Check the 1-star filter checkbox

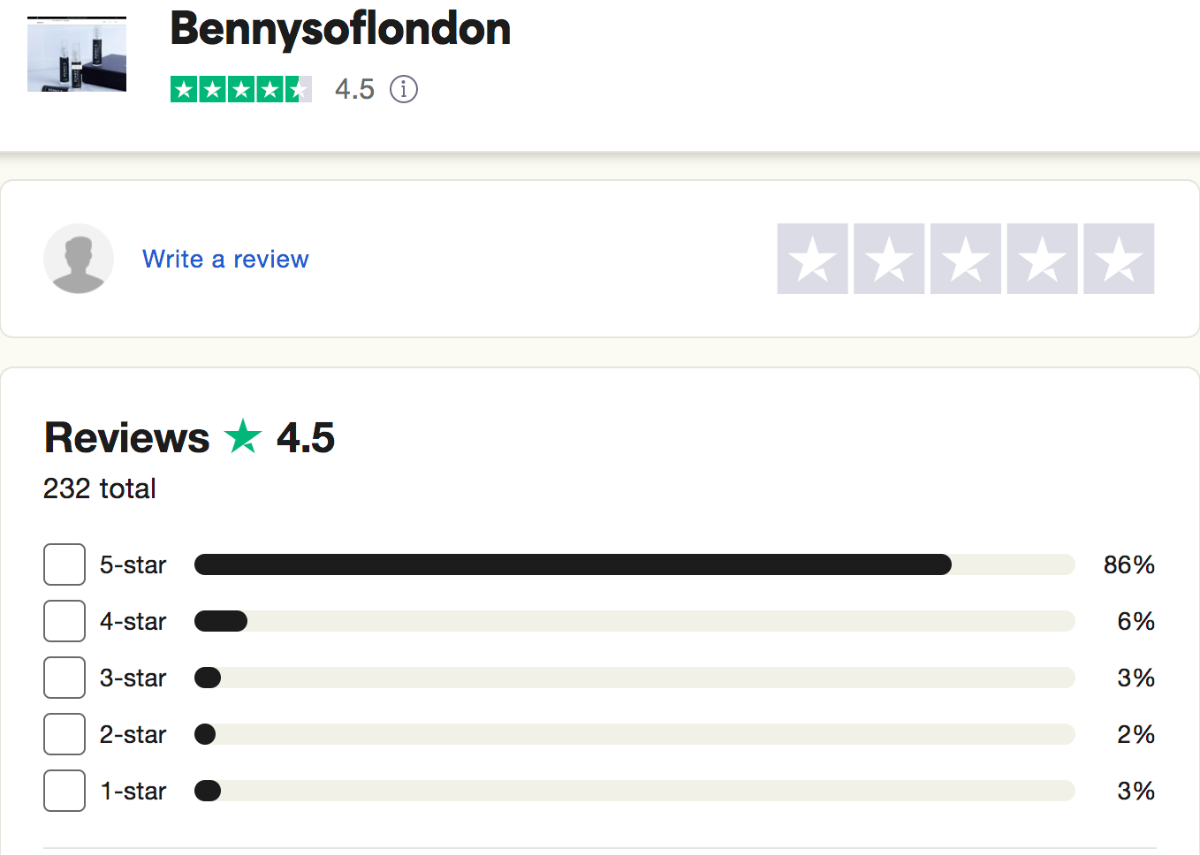(x=65, y=791)
